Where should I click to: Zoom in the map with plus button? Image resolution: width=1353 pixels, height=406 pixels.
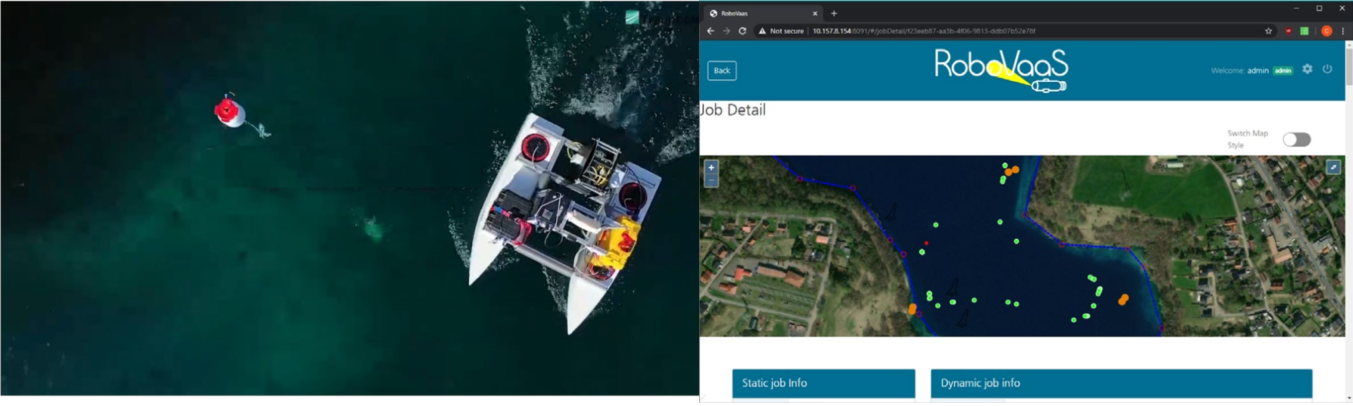point(711,168)
